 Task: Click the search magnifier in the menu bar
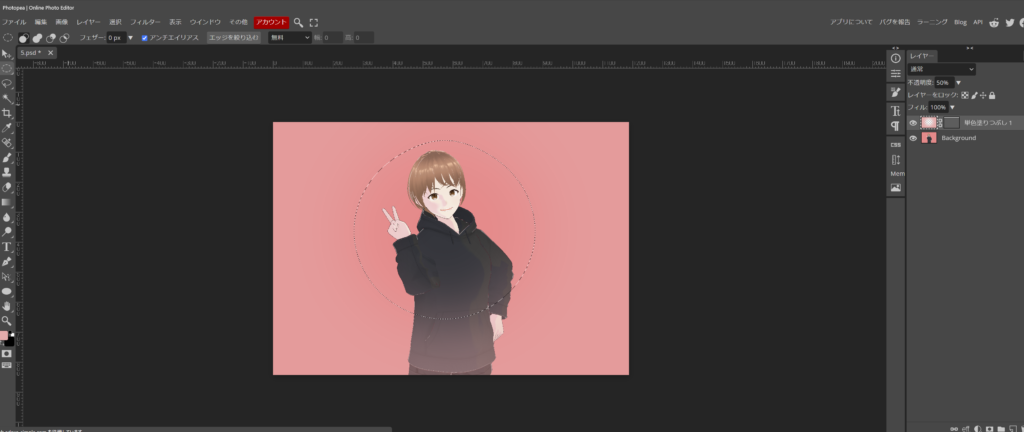pos(298,21)
